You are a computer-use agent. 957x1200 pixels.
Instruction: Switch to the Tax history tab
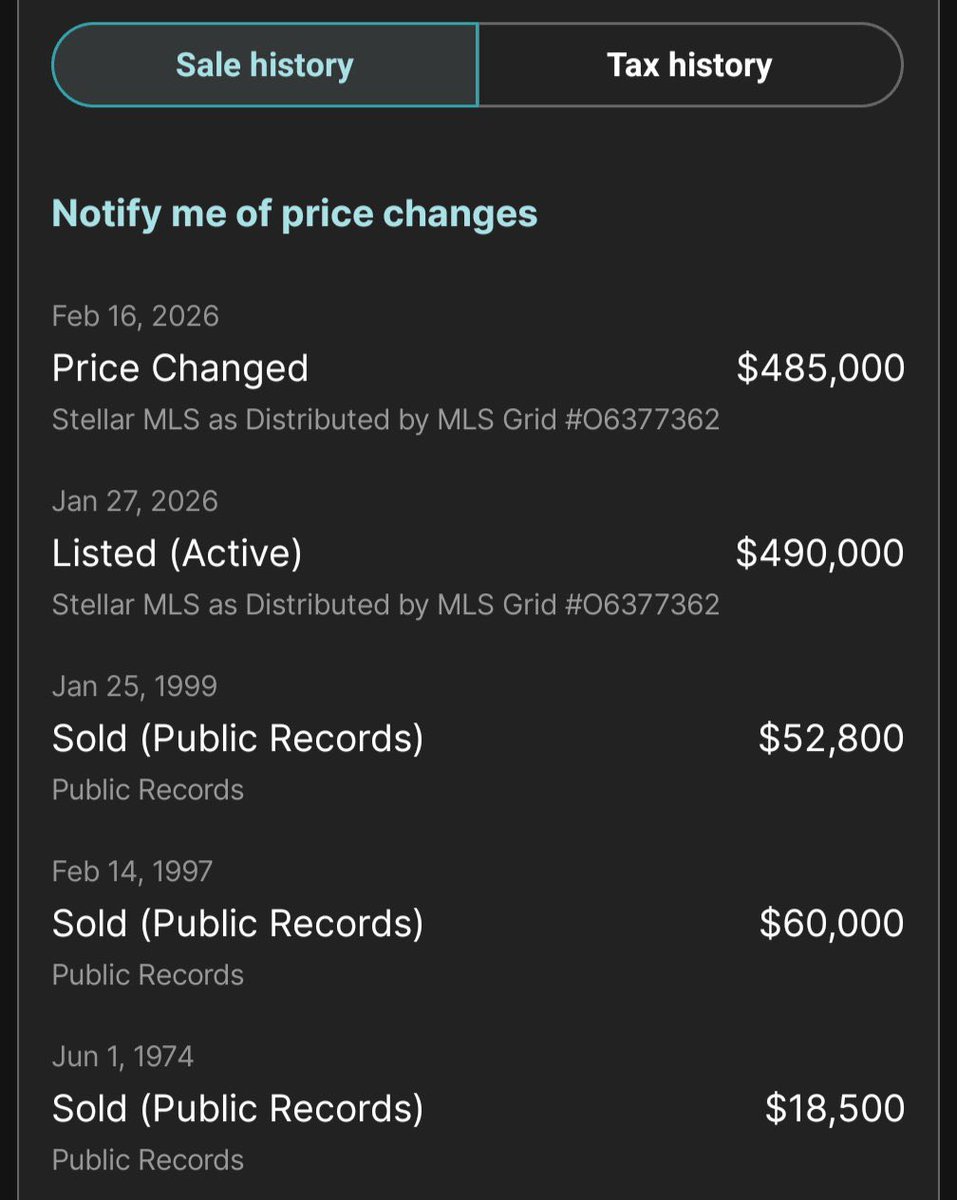coord(690,66)
